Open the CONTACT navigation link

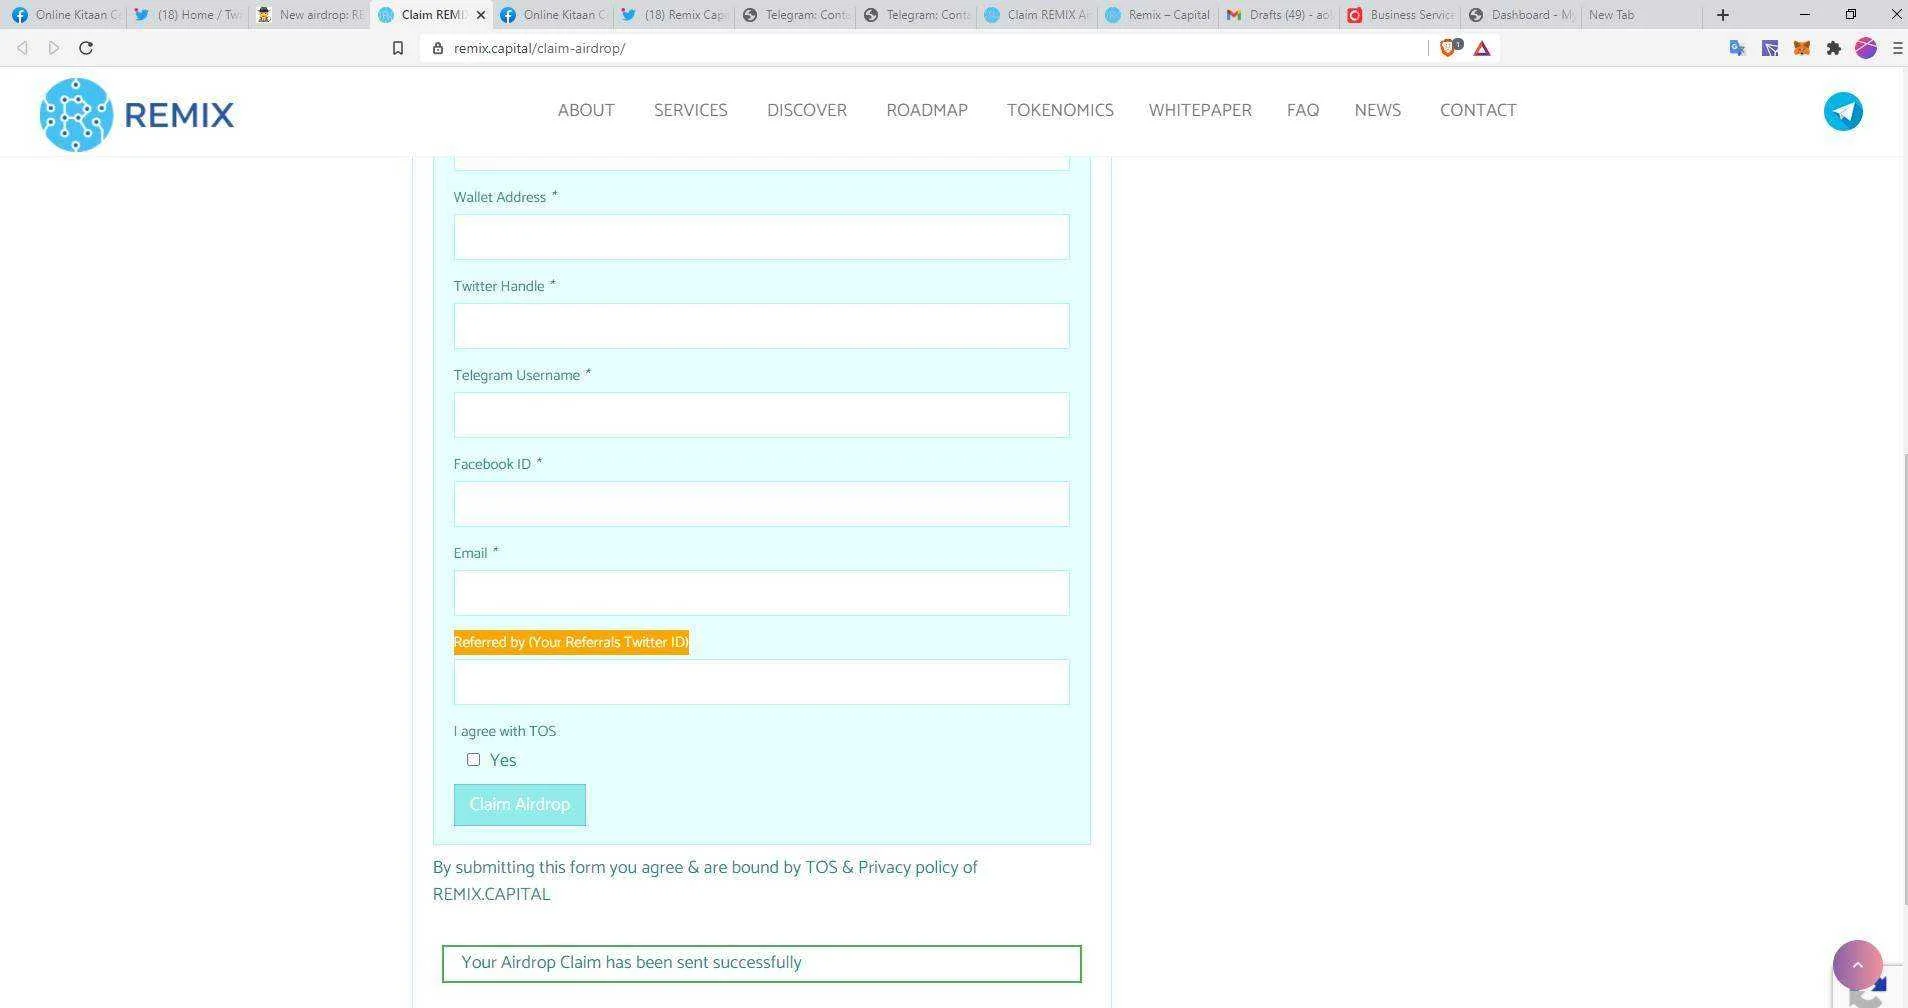(1478, 111)
